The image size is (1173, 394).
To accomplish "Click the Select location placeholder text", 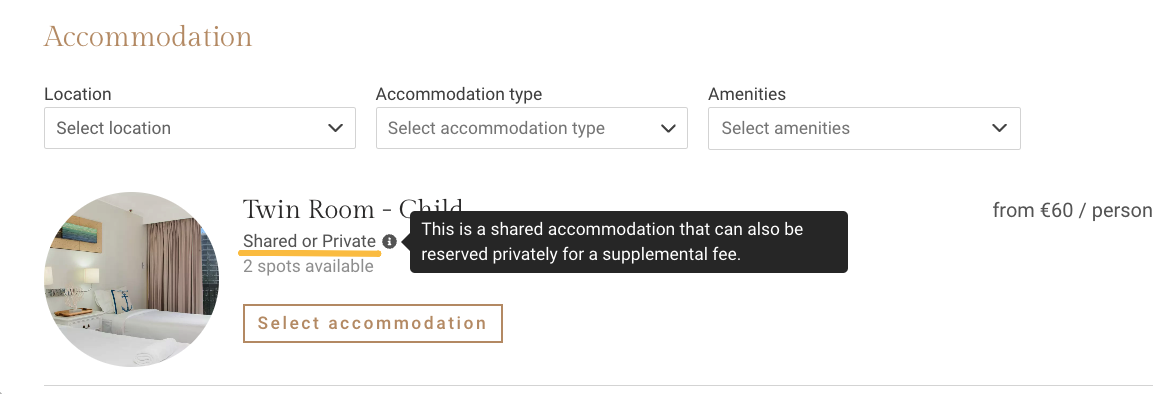I will click(114, 128).
